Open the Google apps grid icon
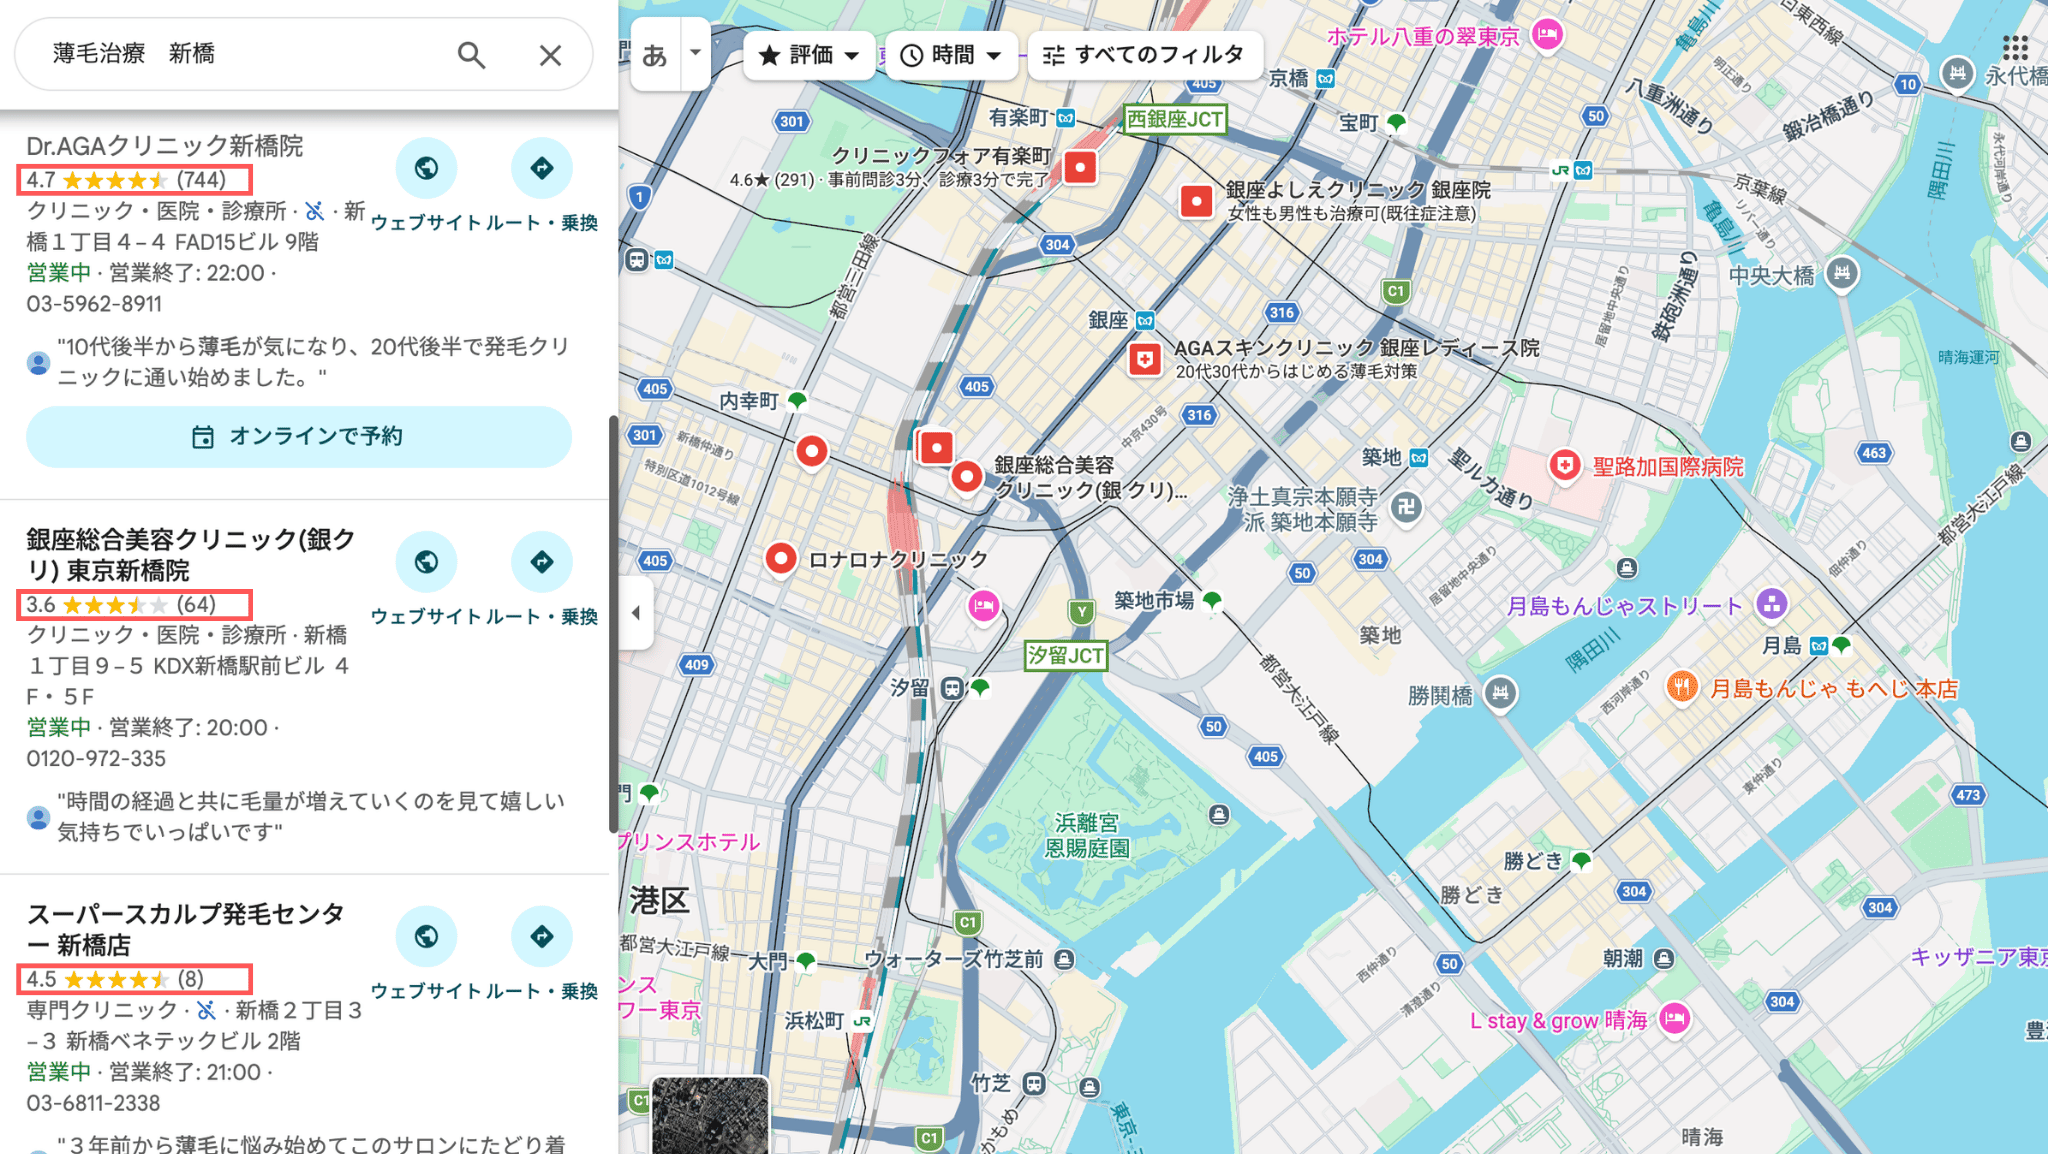Viewport: 2048px width, 1154px height. click(2015, 47)
